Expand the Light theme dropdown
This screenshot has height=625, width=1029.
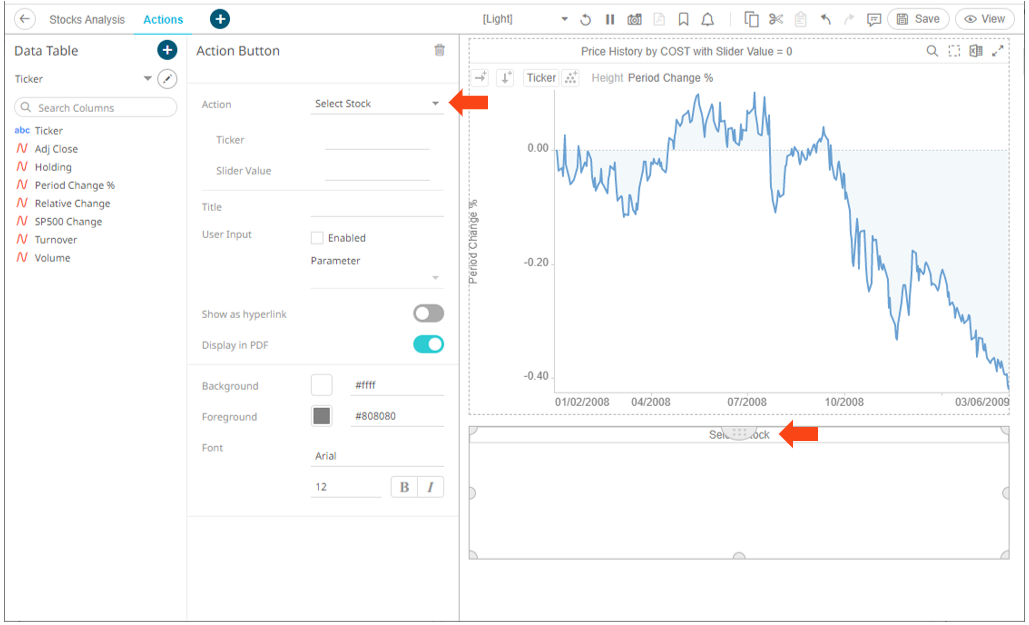tap(564, 19)
